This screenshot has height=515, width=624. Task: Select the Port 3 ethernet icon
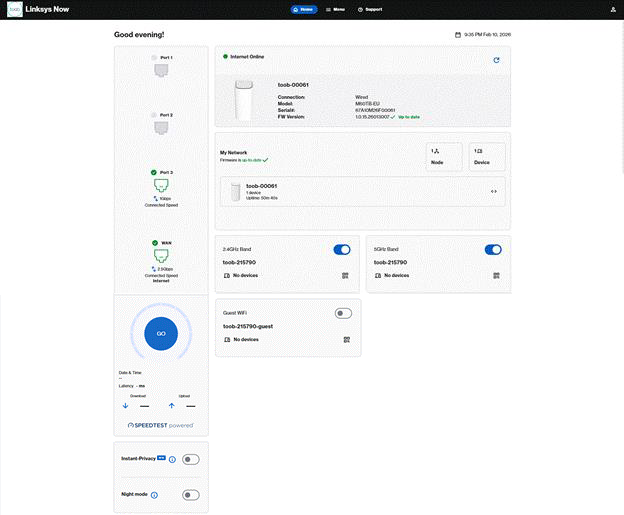(161, 185)
